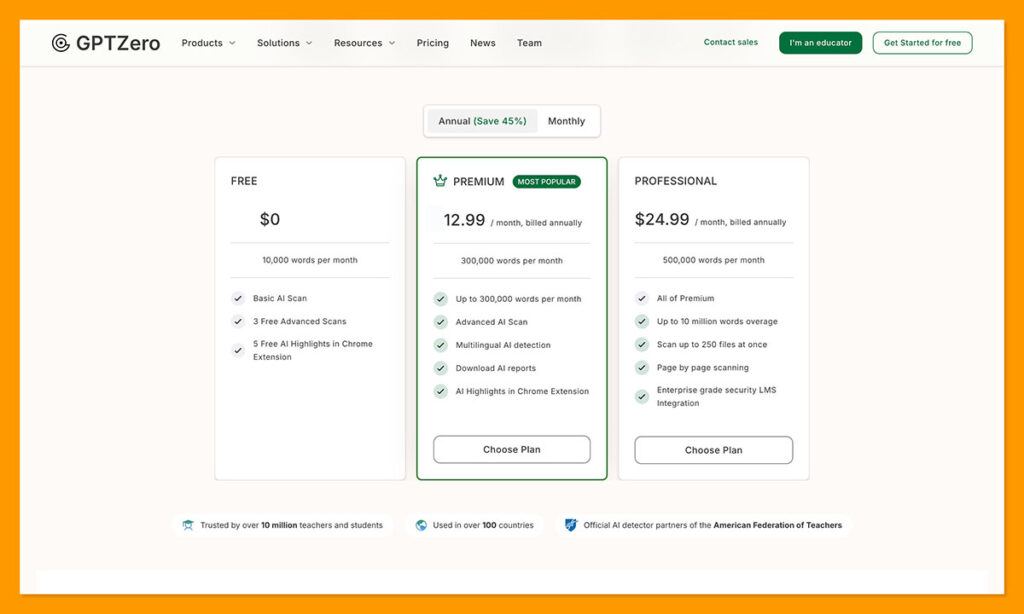Viewport: 1024px width, 614px height.
Task: Click 'Used in over 100 countries' text
Action: 483,525
